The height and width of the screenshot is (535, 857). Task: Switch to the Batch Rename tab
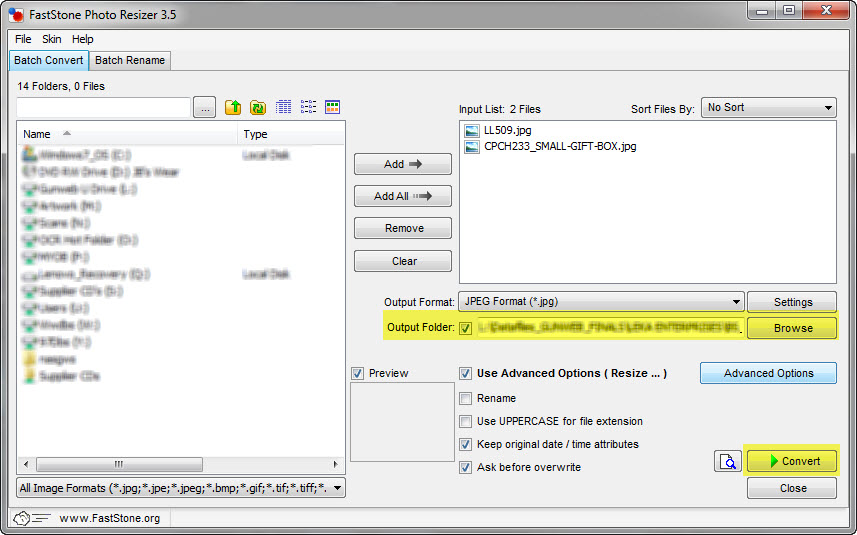click(130, 60)
